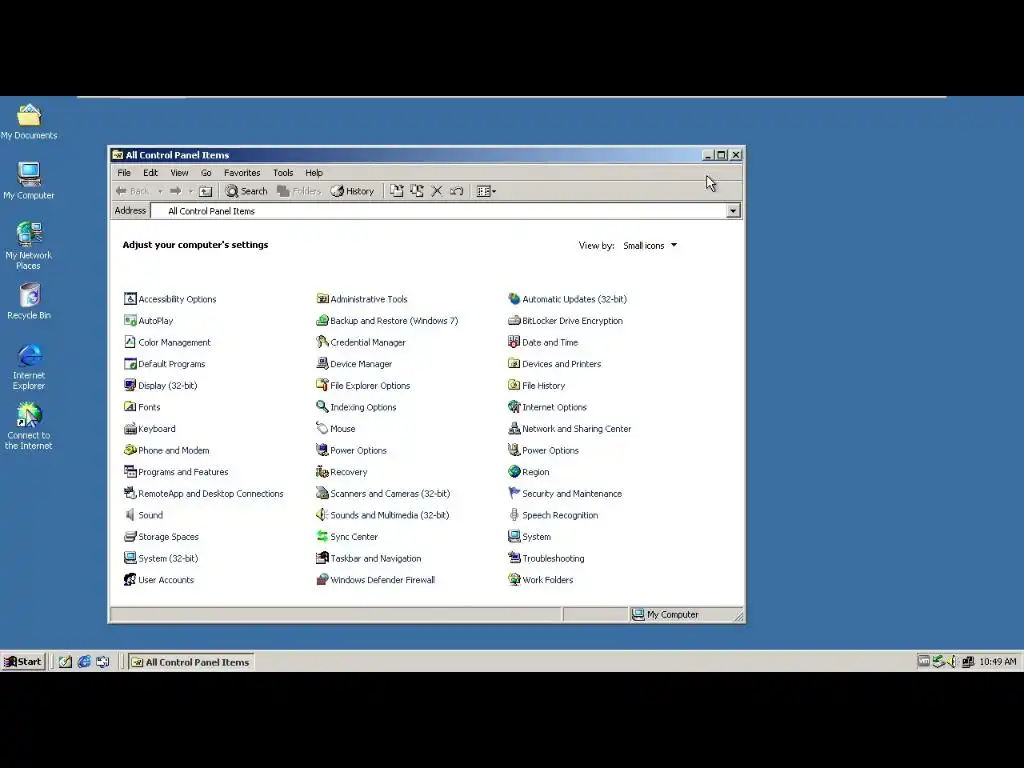Viewport: 1024px width, 768px height.
Task: Open the View by Small icons dropdown
Action: 650,246
